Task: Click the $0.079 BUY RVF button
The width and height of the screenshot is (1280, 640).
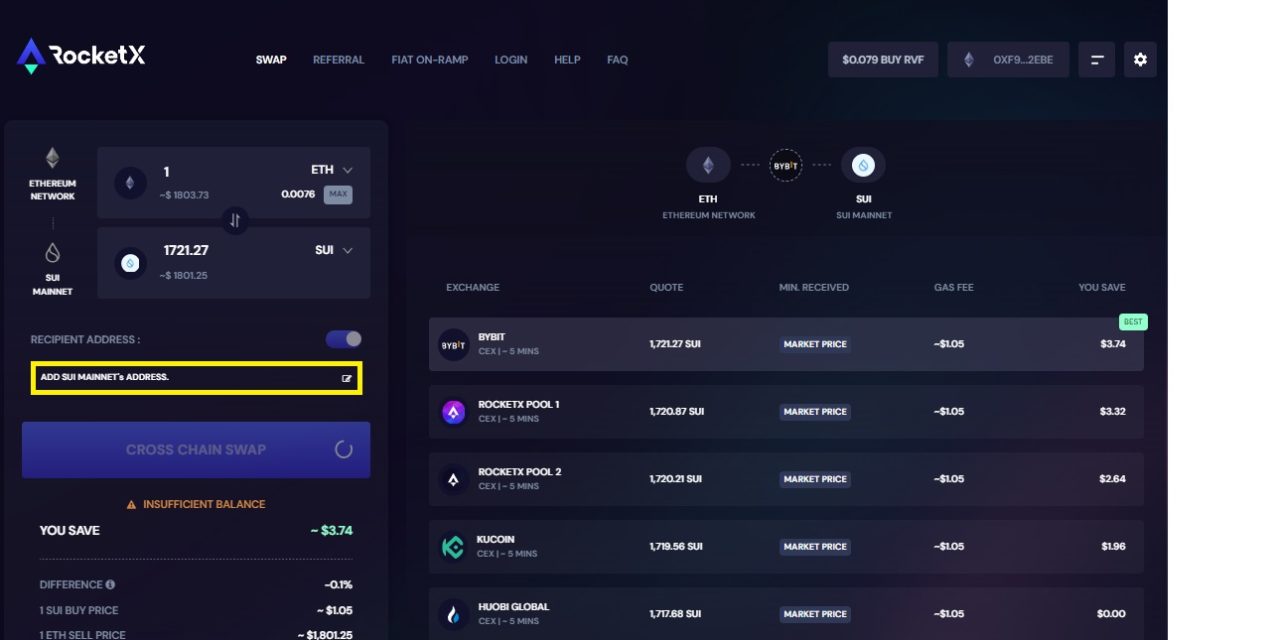Action: pyautogui.click(x=883, y=59)
